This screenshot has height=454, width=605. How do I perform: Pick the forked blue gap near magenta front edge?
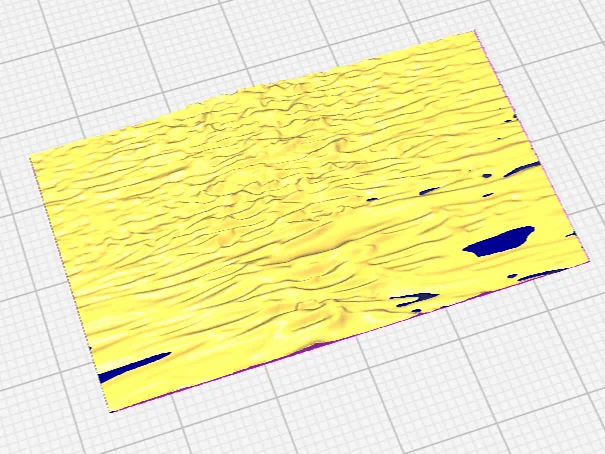tap(414, 299)
